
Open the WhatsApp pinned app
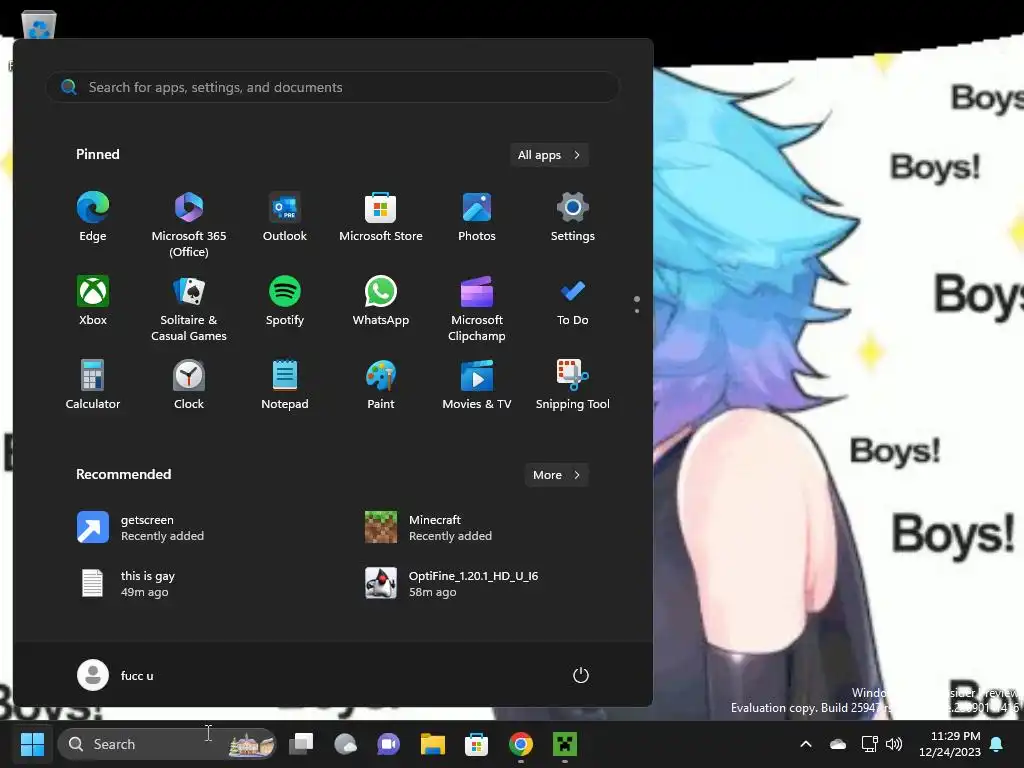click(381, 301)
